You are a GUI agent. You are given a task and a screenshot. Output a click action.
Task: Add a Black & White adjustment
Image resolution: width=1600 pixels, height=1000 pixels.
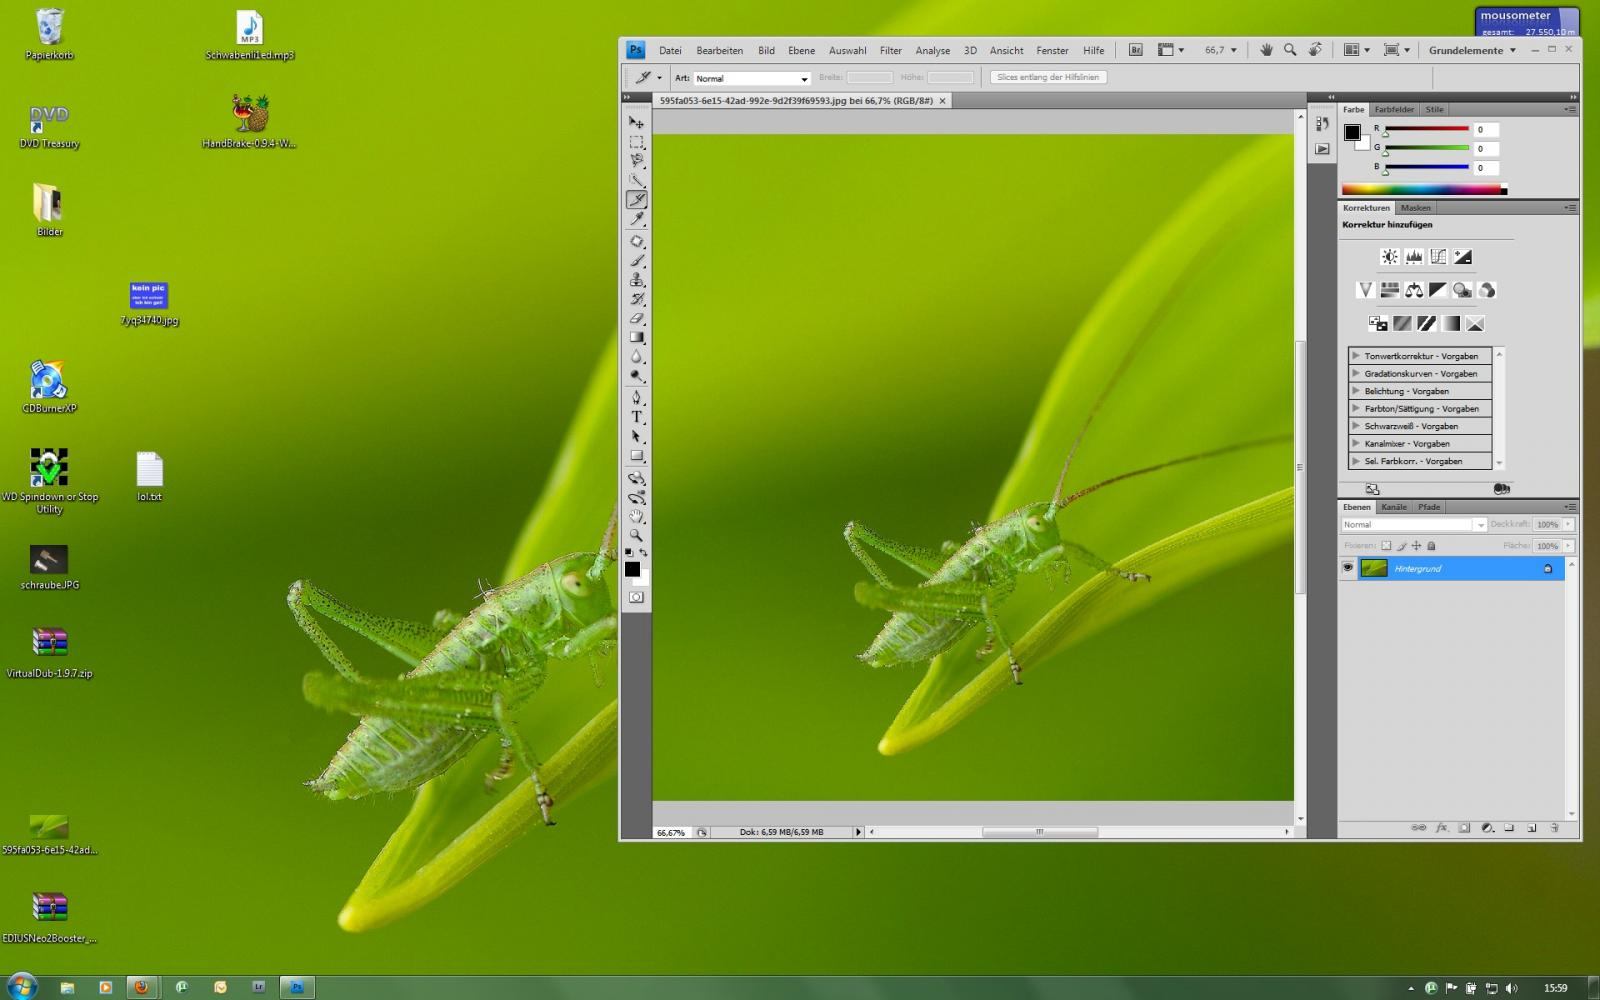pyautogui.click(x=1438, y=290)
